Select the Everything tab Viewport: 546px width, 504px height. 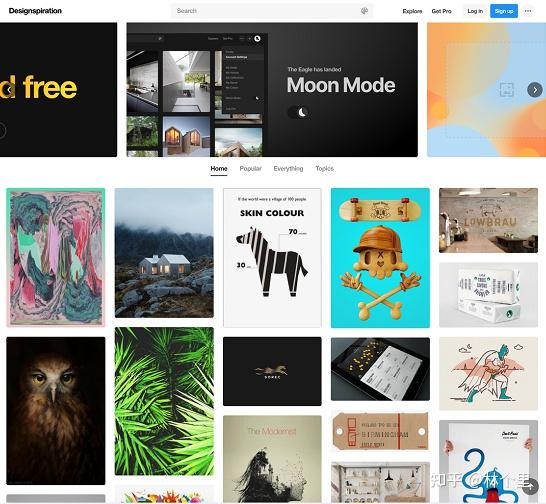[288, 169]
